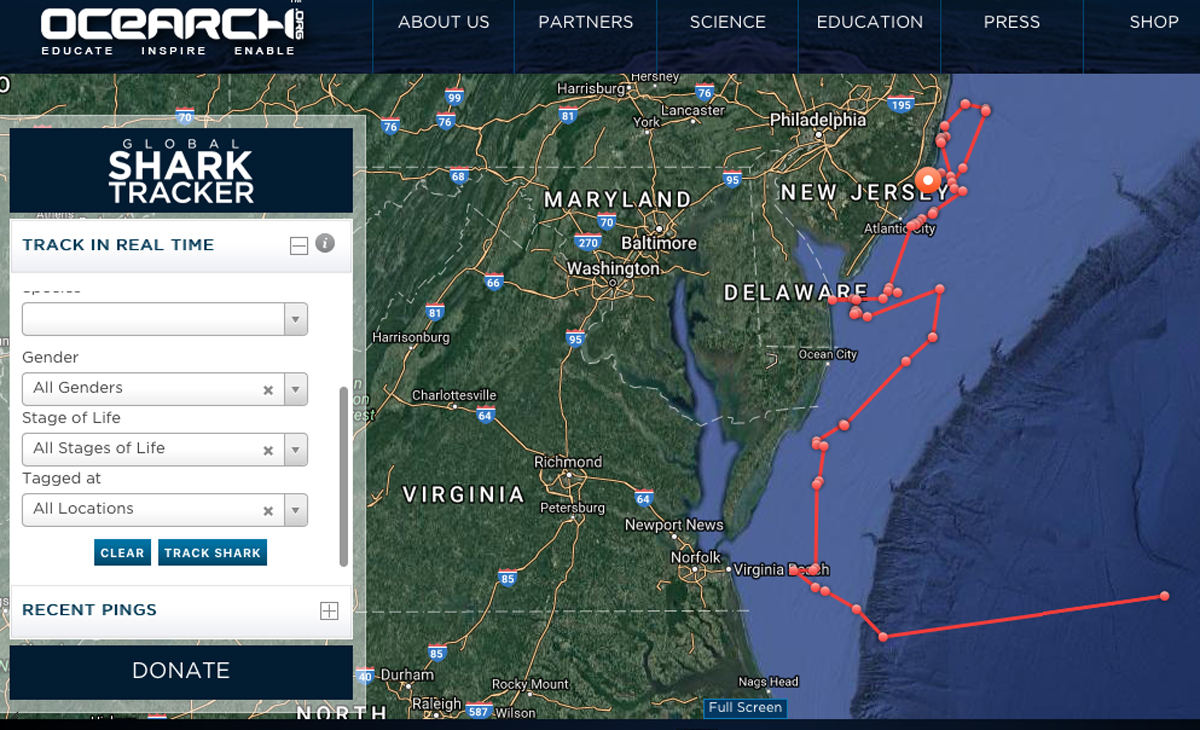This screenshot has height=730, width=1200.
Task: Open the empty species dropdown
Action: click(165, 319)
